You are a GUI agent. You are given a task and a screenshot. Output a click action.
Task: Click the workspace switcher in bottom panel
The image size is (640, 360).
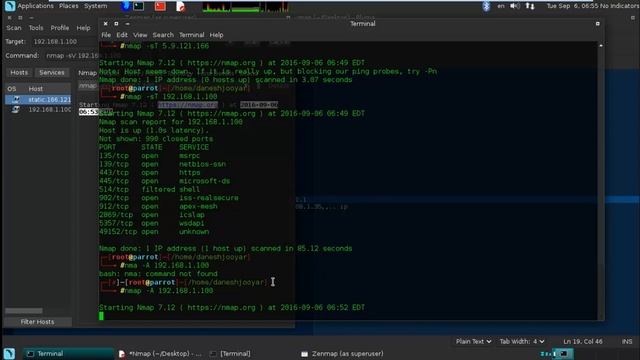pos(557,353)
